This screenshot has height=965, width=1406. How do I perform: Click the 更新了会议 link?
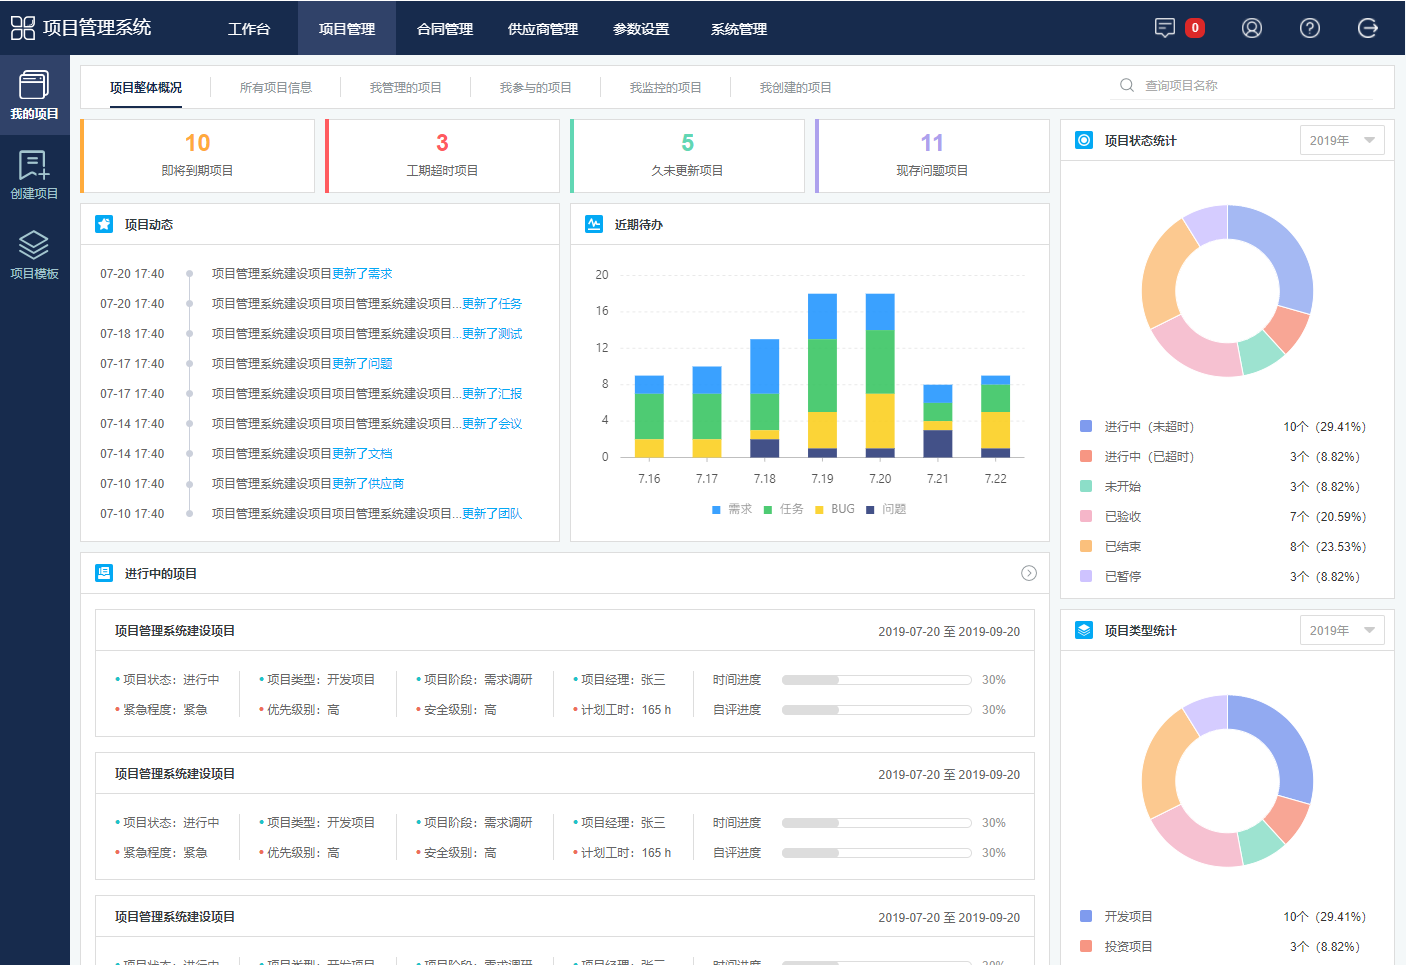tap(492, 423)
